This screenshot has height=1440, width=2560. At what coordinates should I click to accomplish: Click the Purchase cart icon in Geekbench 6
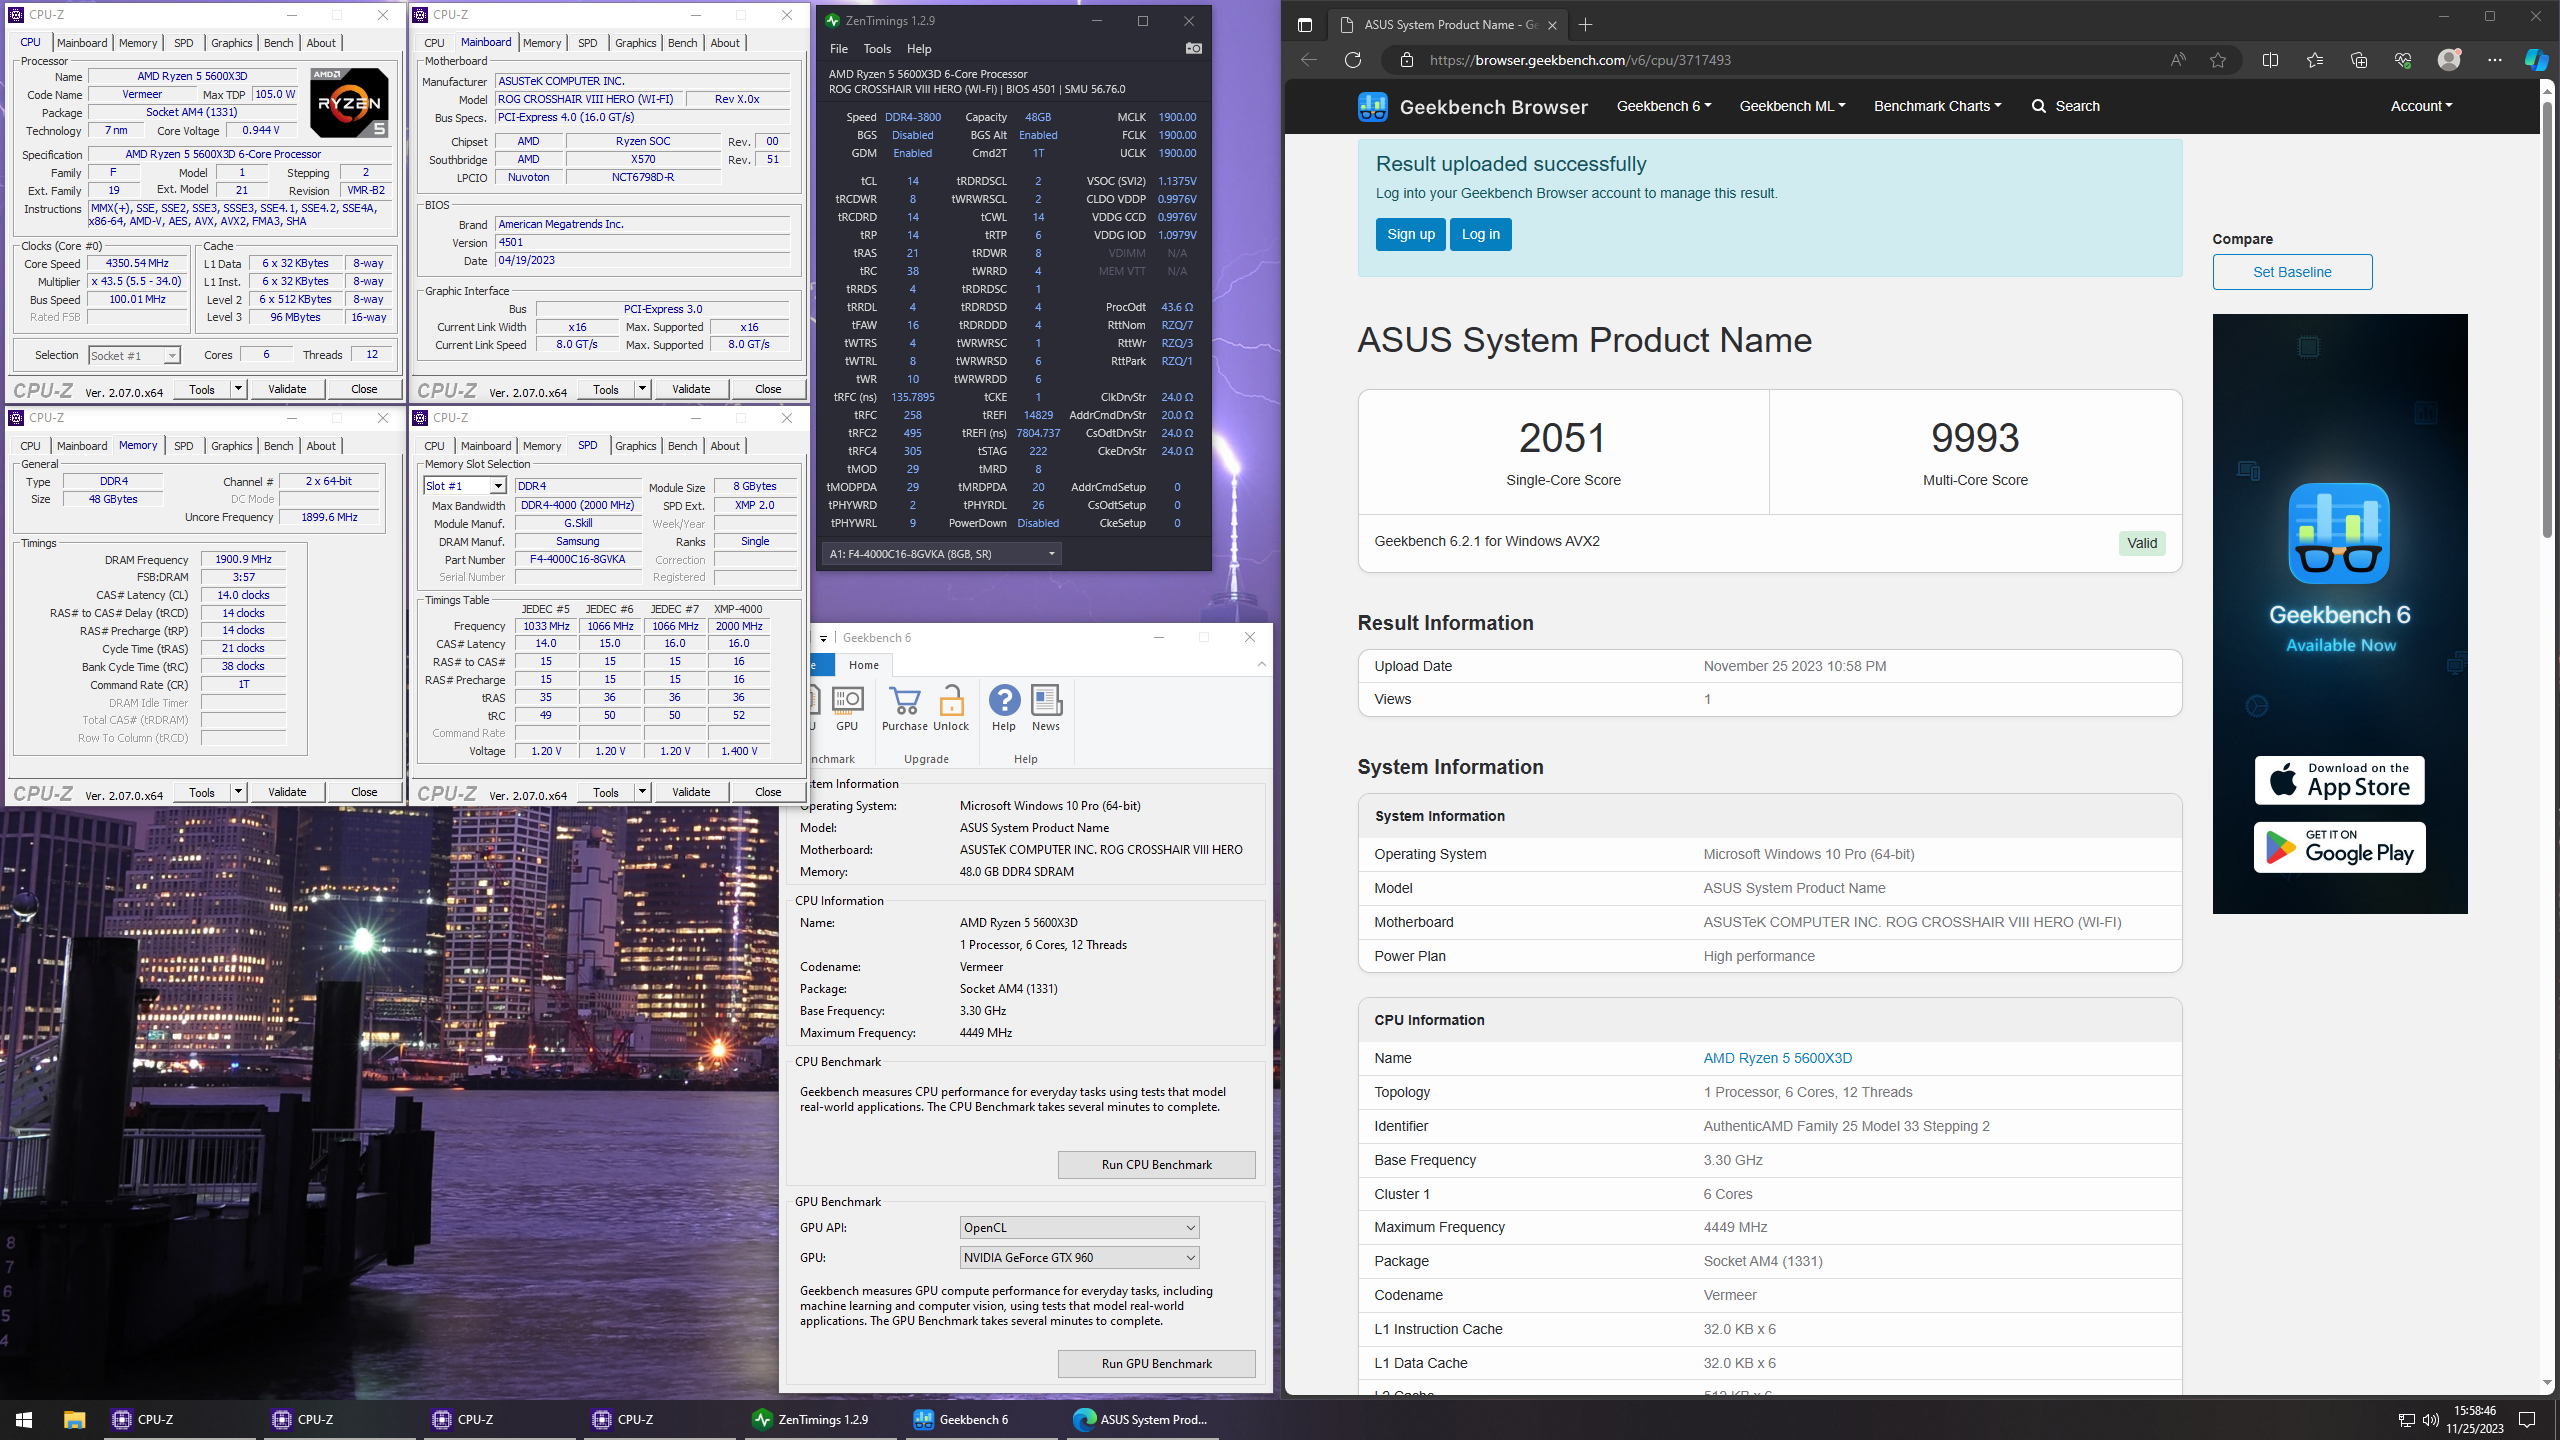(904, 708)
